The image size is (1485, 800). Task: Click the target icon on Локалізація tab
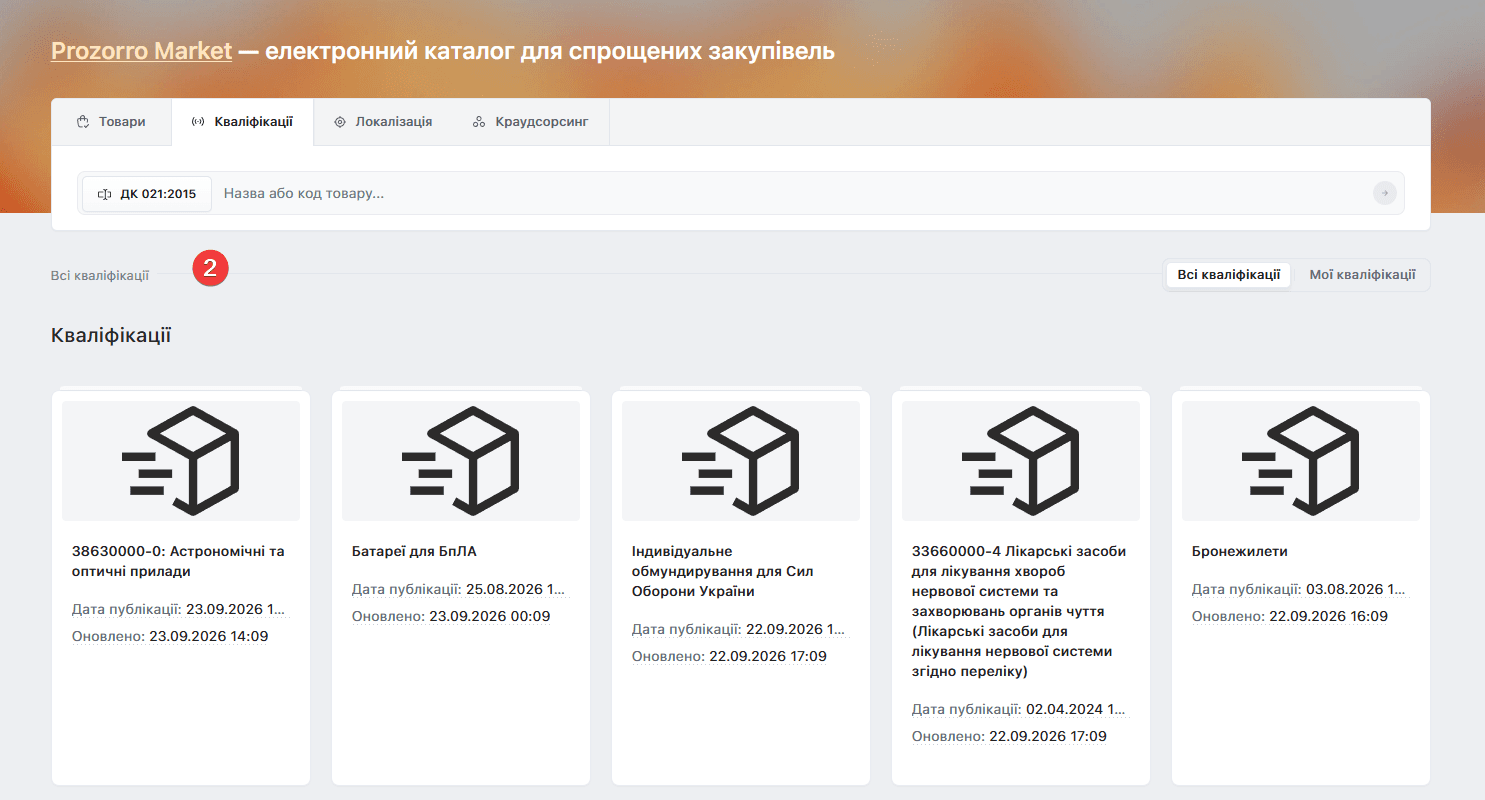[x=339, y=122]
